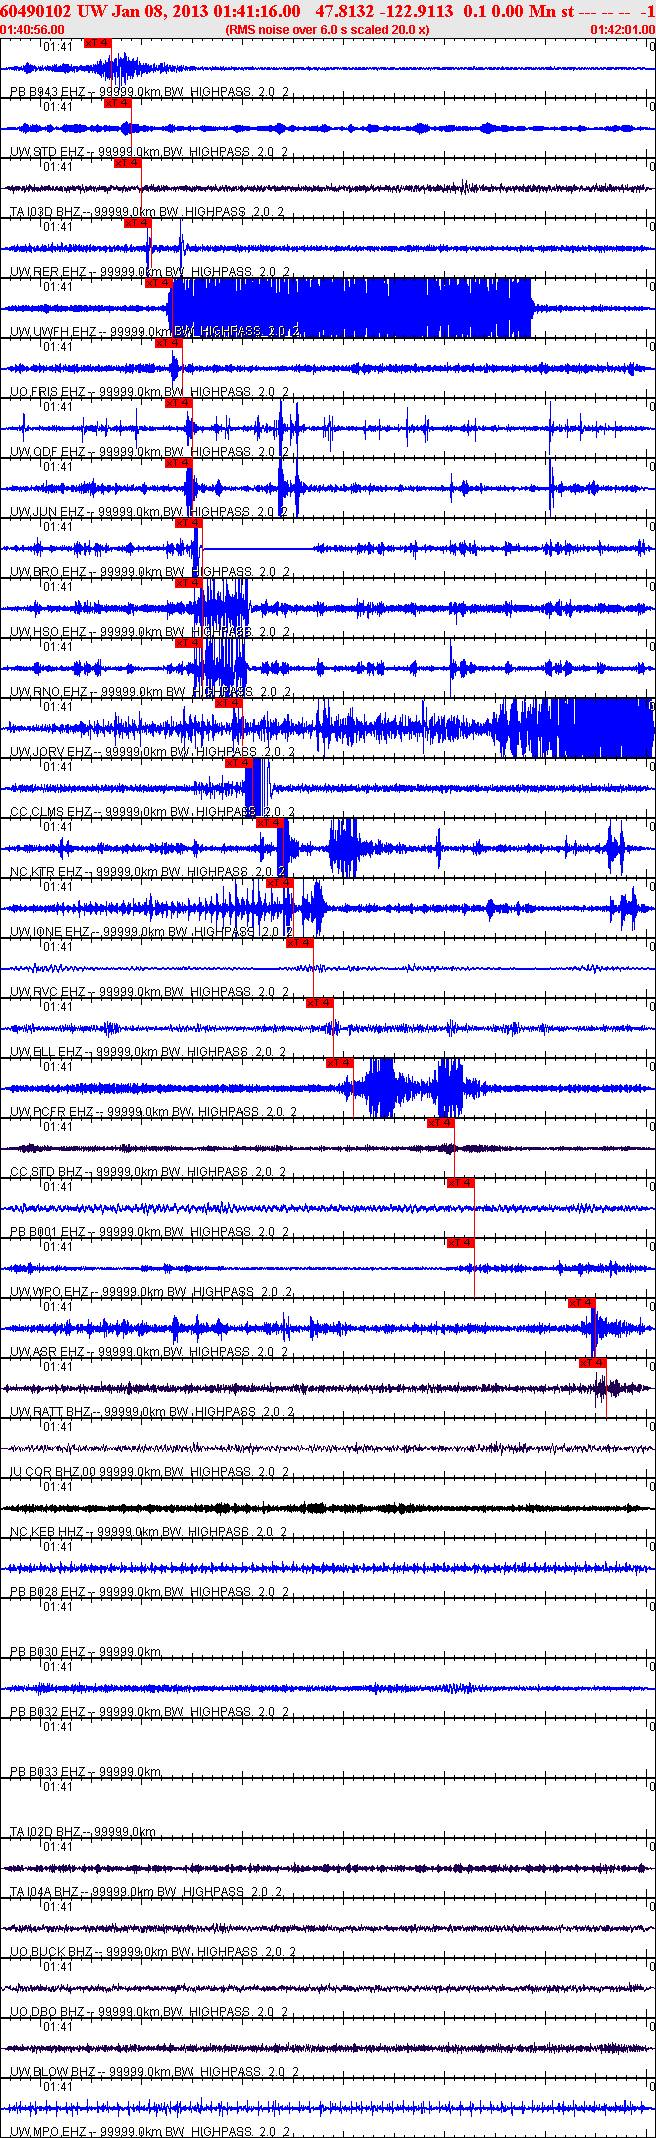Select the UW.MPO EHZ station label

(151, 2132)
